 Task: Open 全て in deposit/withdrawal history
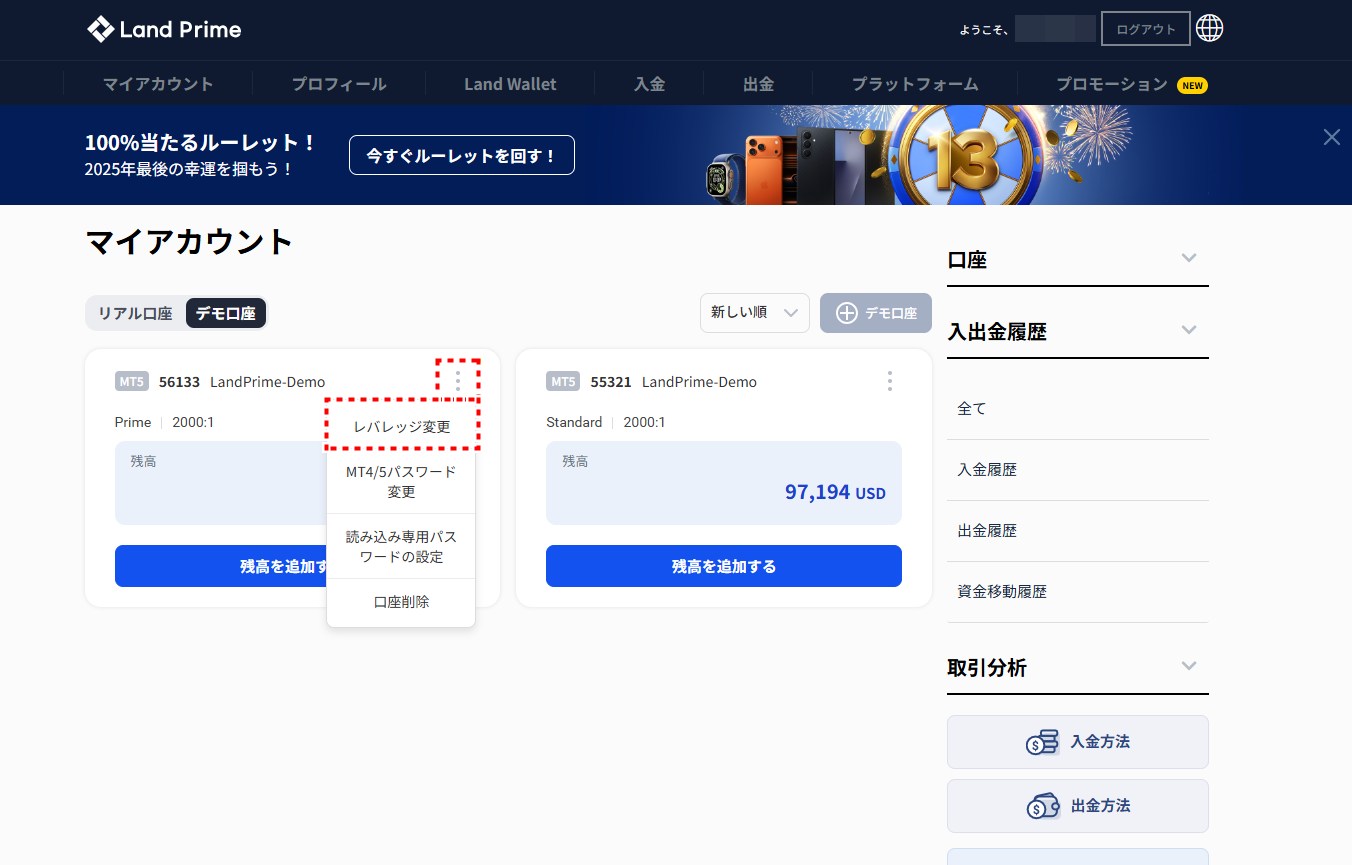point(1078,409)
